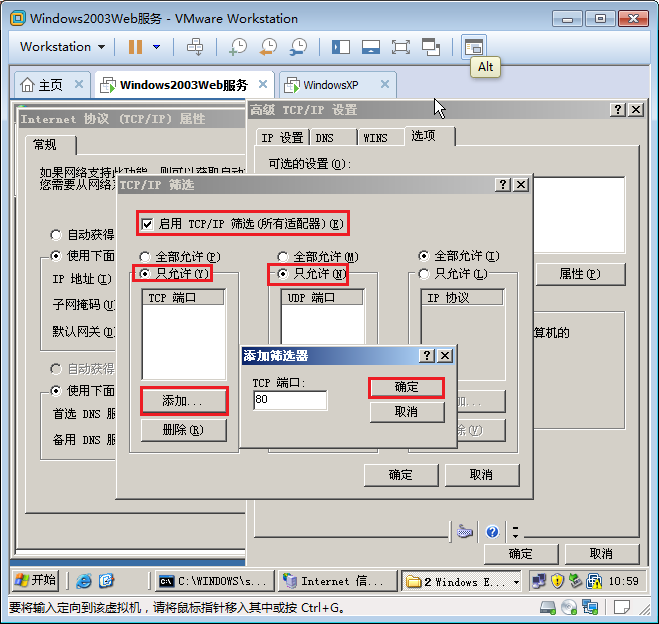Click 删除(R) under TCP port list
The image size is (659, 624).
[183, 430]
